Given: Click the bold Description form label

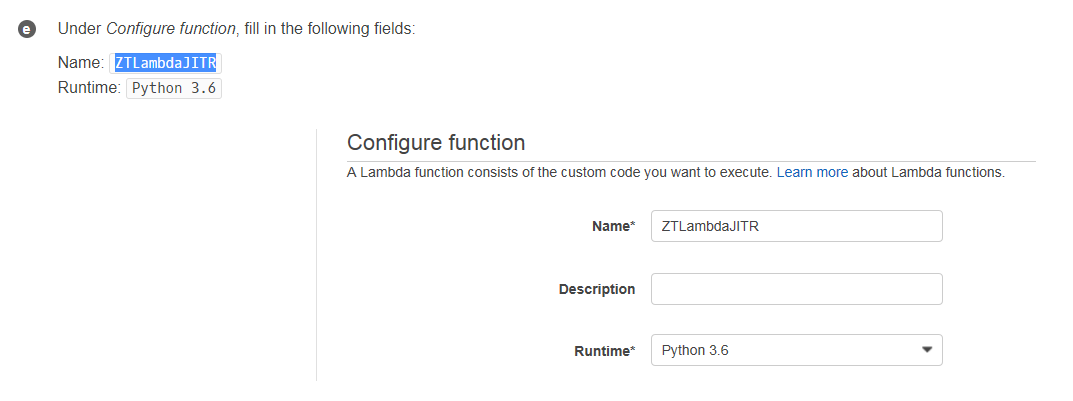Looking at the screenshot, I should point(597,289).
